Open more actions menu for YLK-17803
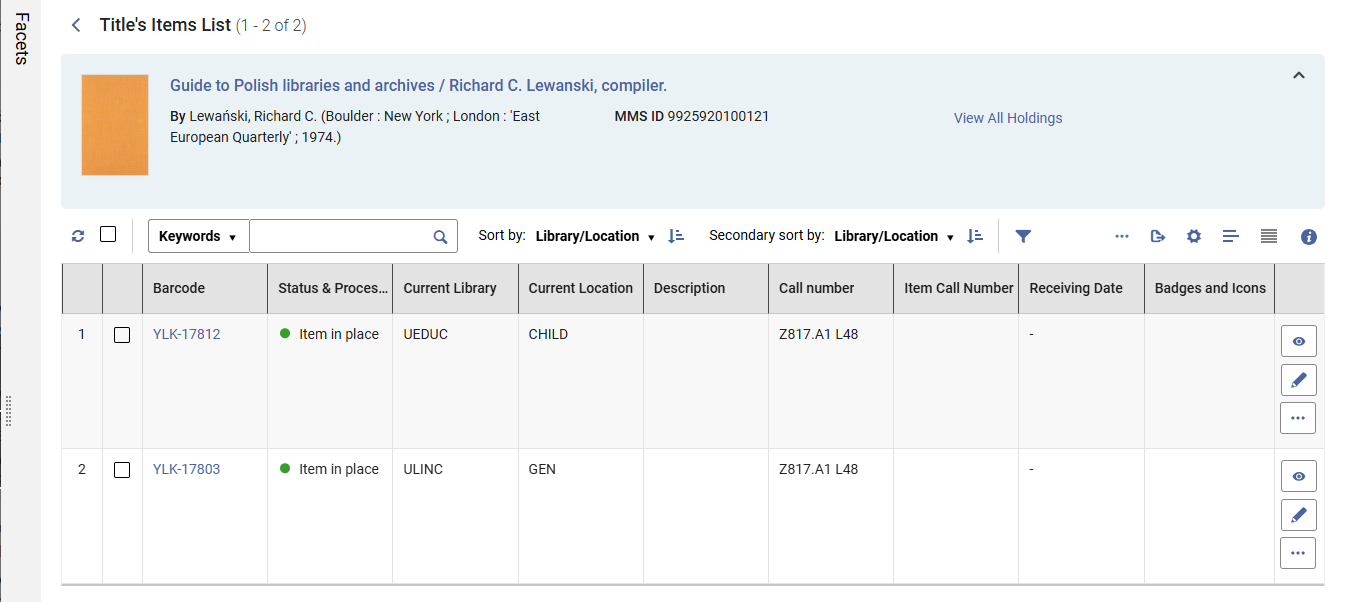Image resolution: width=1345 pixels, height=602 pixels. tap(1298, 552)
